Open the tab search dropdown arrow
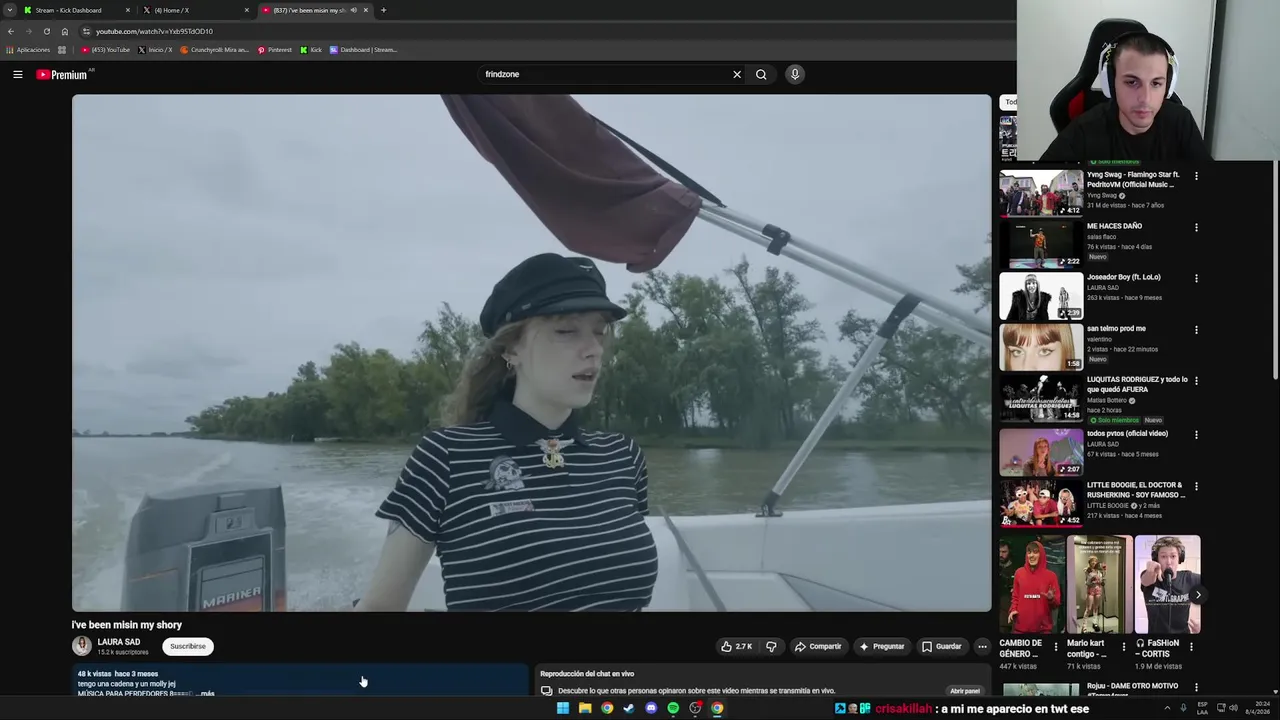 click(x=10, y=10)
